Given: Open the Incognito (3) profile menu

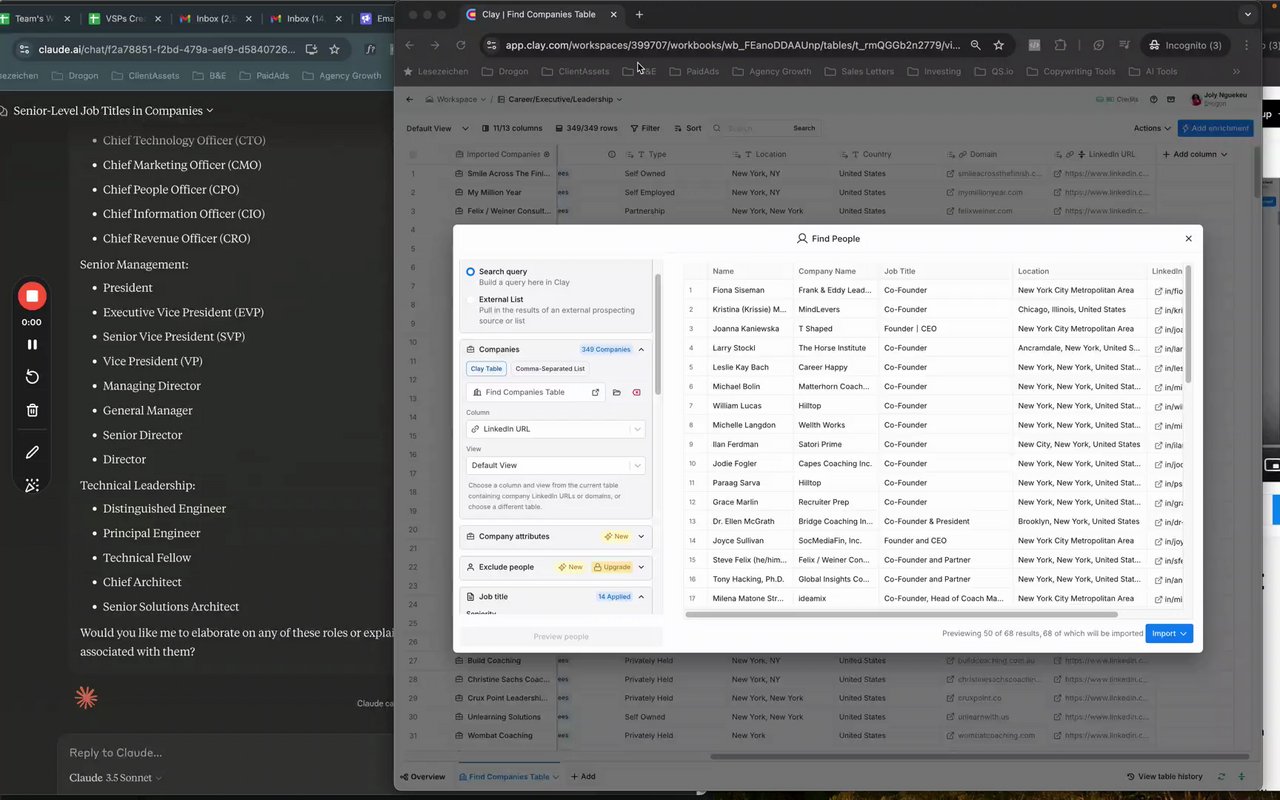Looking at the screenshot, I should point(1186,45).
